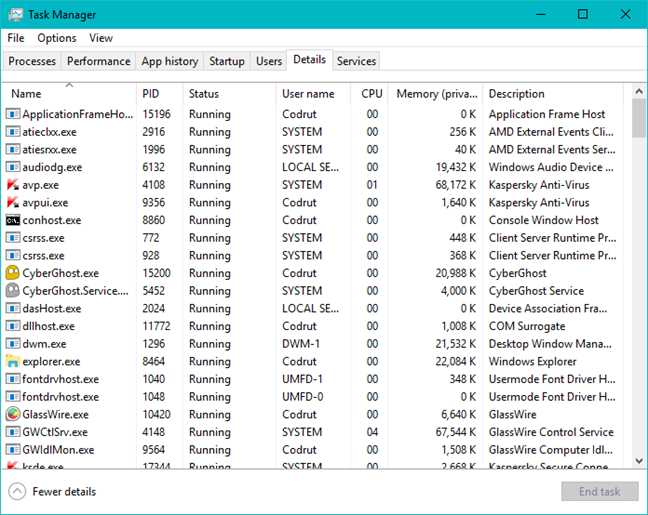Select the explorer.exe process name
The height and width of the screenshot is (515, 648).
click(x=51, y=362)
